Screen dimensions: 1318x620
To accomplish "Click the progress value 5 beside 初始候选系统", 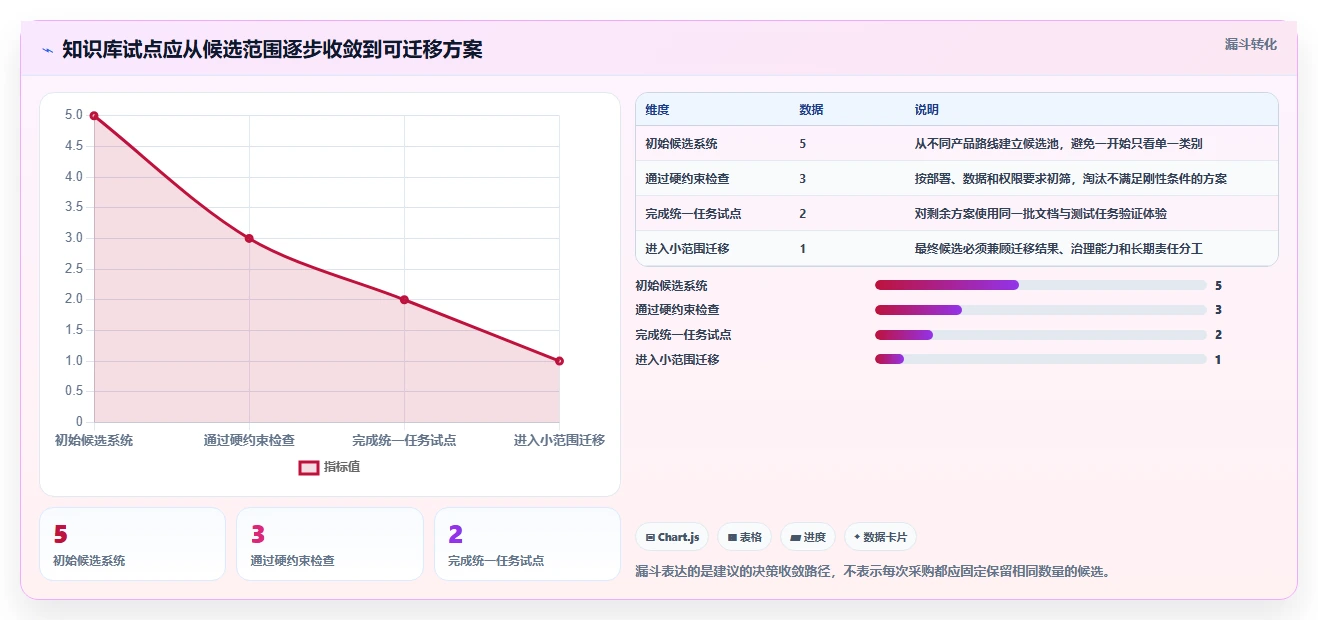I will (1218, 286).
